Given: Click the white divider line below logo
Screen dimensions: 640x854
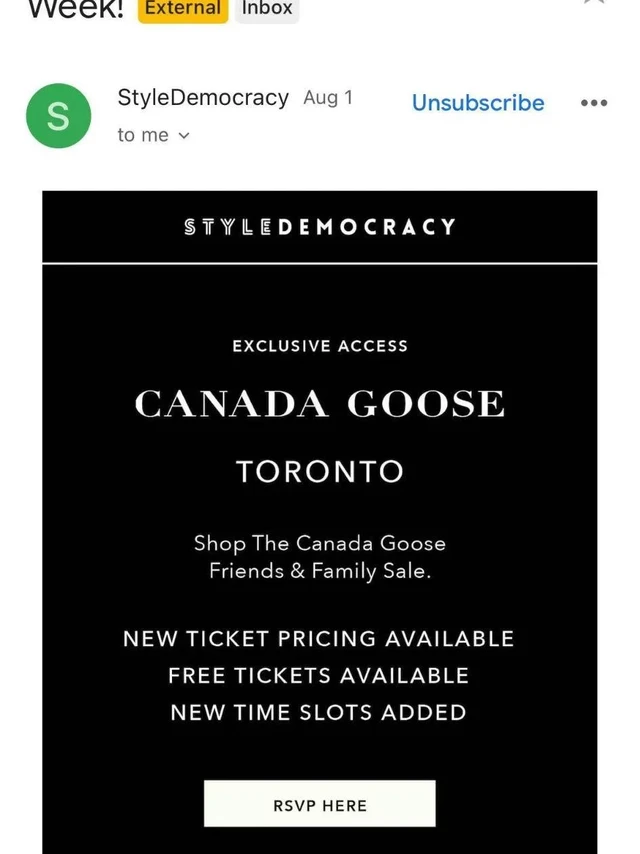Looking at the screenshot, I should point(320,263).
